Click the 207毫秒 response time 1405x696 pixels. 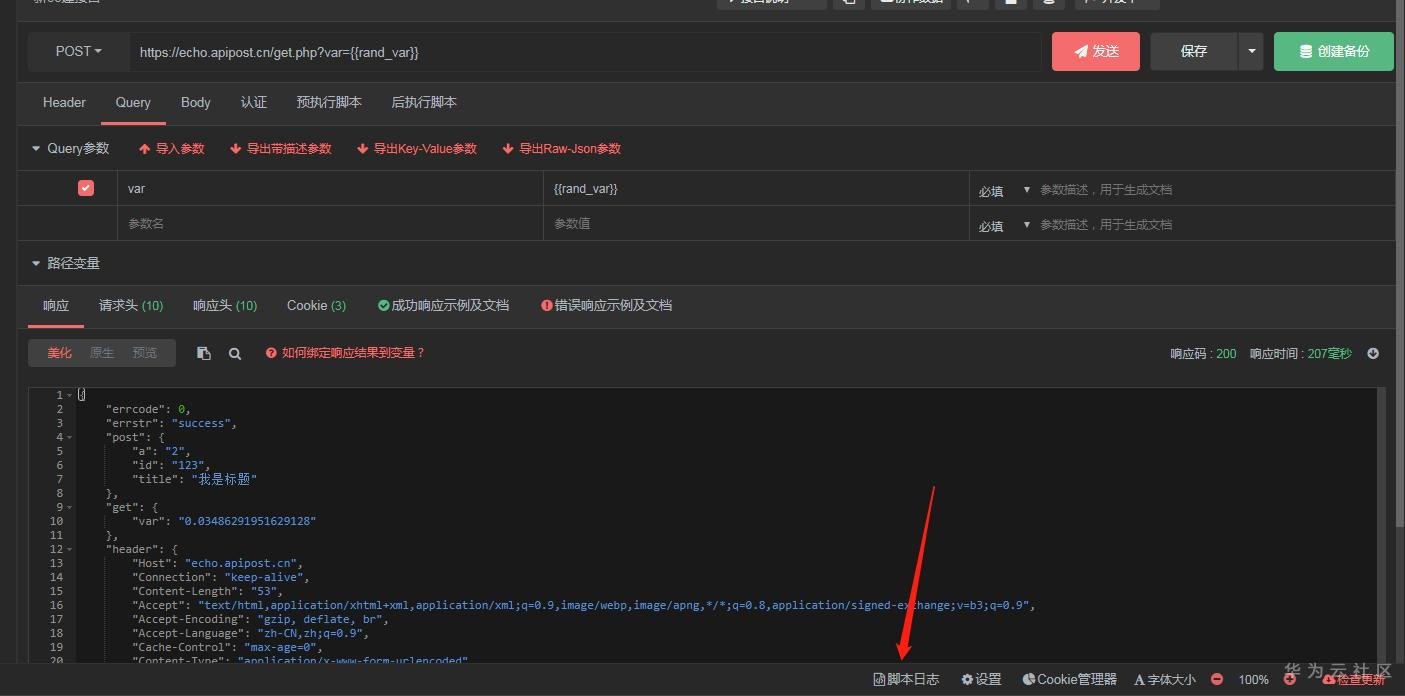point(1329,353)
